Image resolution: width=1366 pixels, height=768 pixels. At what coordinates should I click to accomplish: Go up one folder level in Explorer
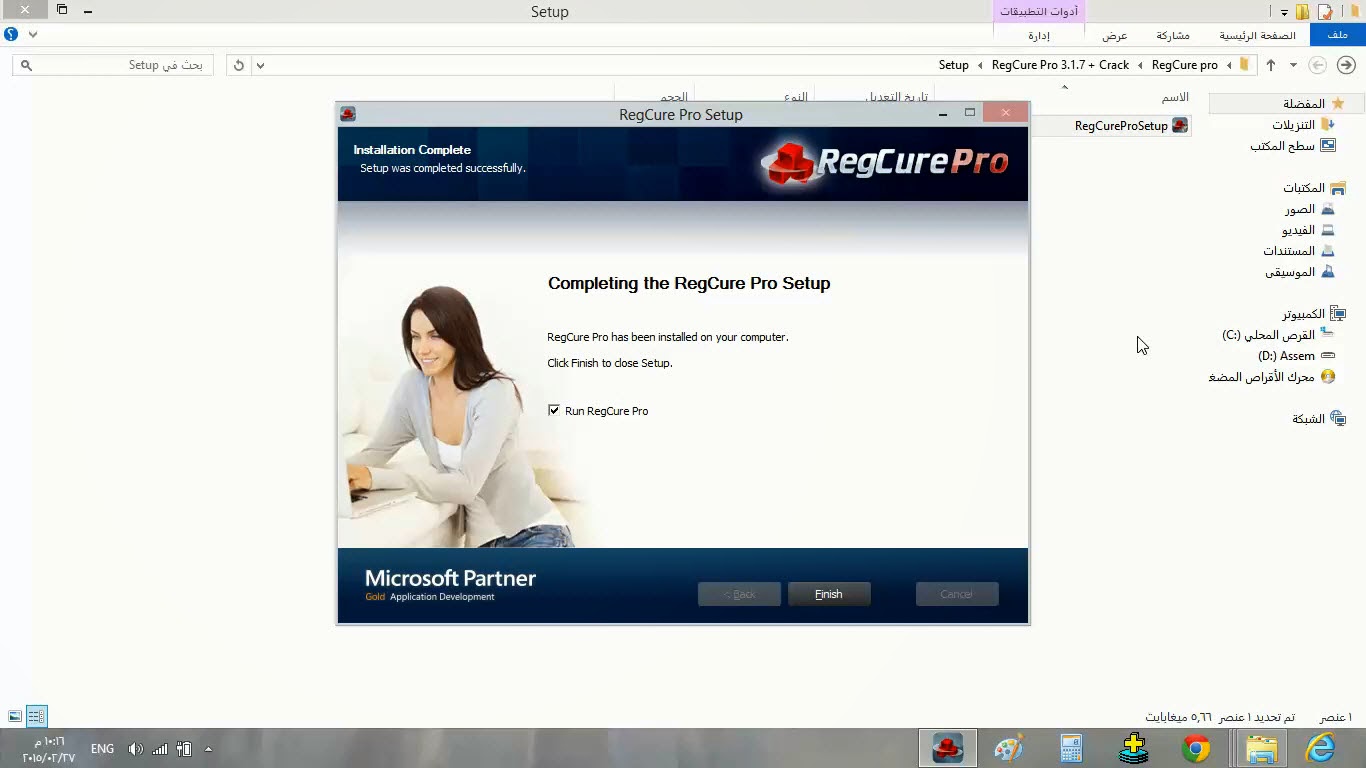point(1271,65)
